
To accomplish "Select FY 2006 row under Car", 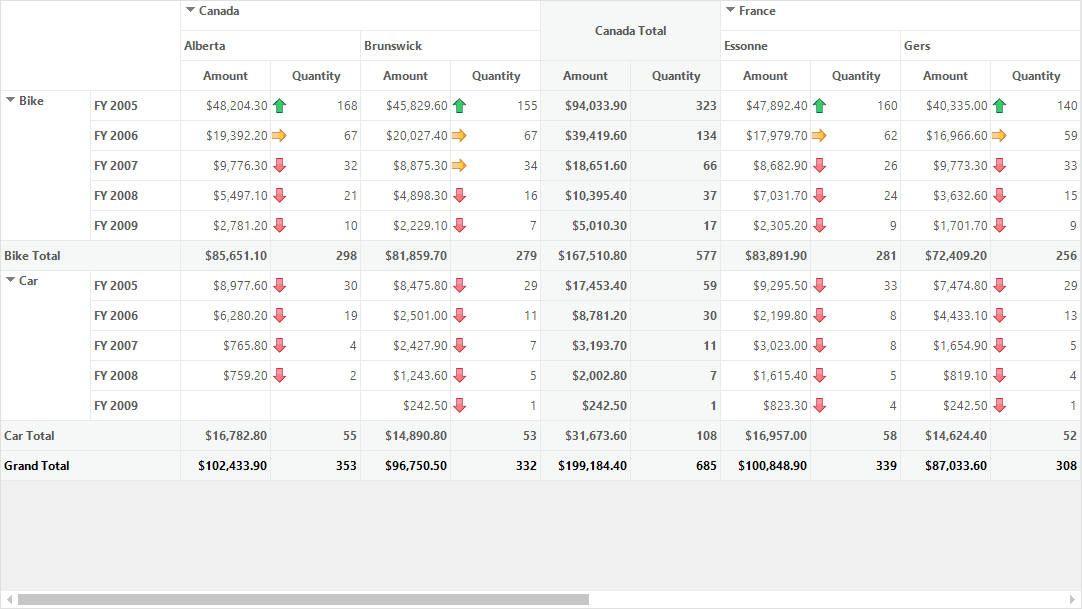I will (x=135, y=315).
